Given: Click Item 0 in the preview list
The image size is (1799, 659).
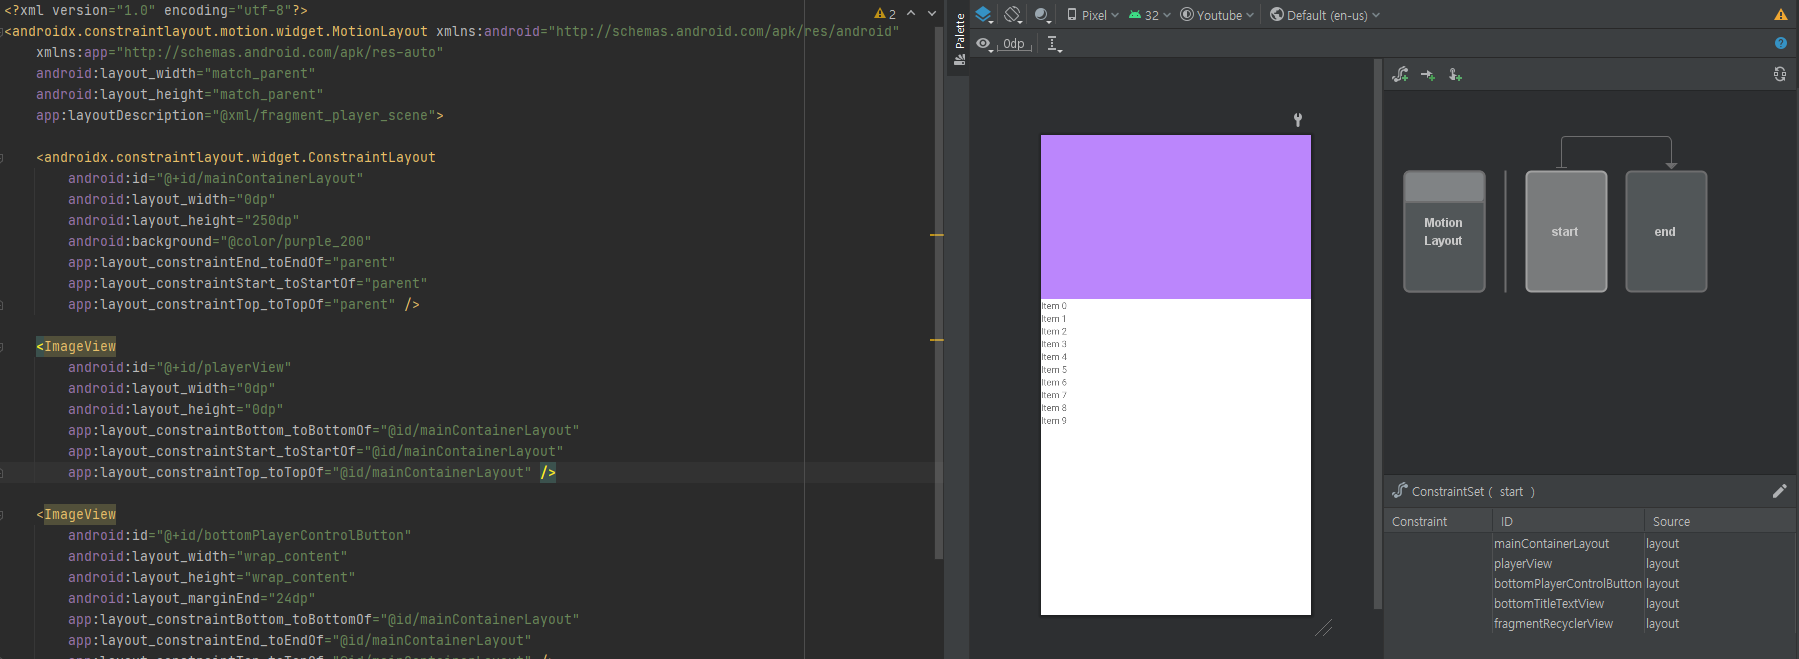Looking at the screenshot, I should [1054, 306].
